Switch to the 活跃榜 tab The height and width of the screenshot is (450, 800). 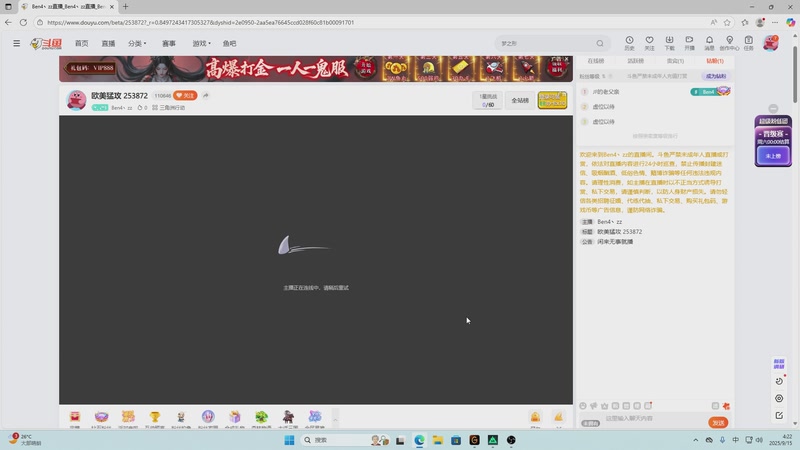tap(635, 61)
